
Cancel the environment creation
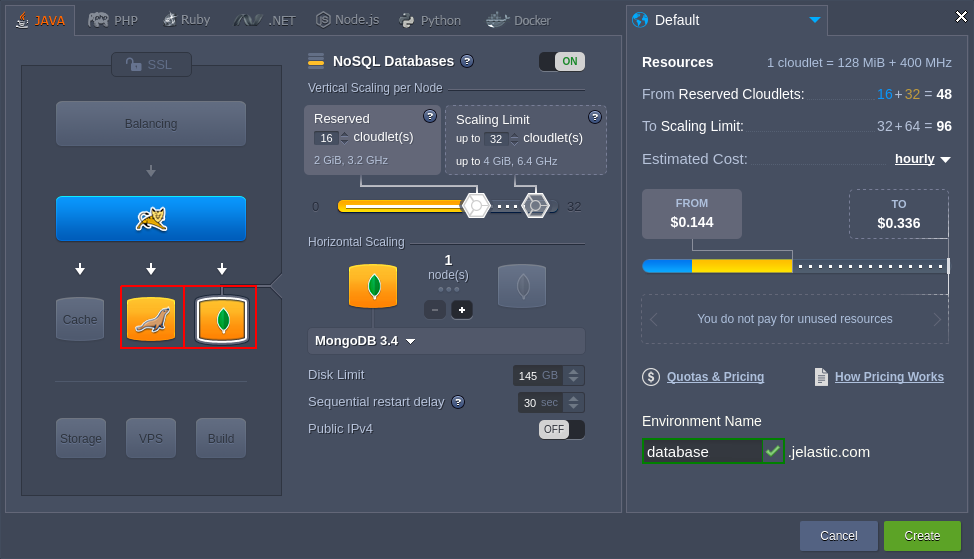click(839, 536)
